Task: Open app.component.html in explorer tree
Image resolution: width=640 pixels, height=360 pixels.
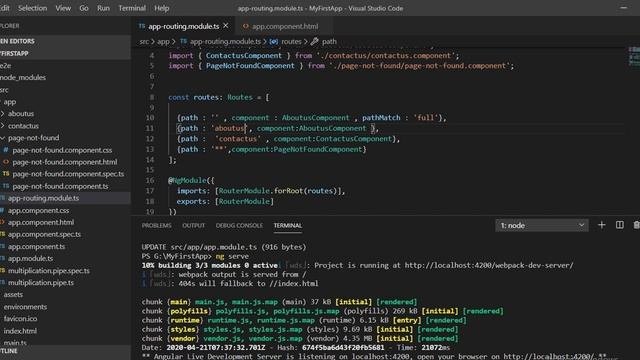Action: 41,222
